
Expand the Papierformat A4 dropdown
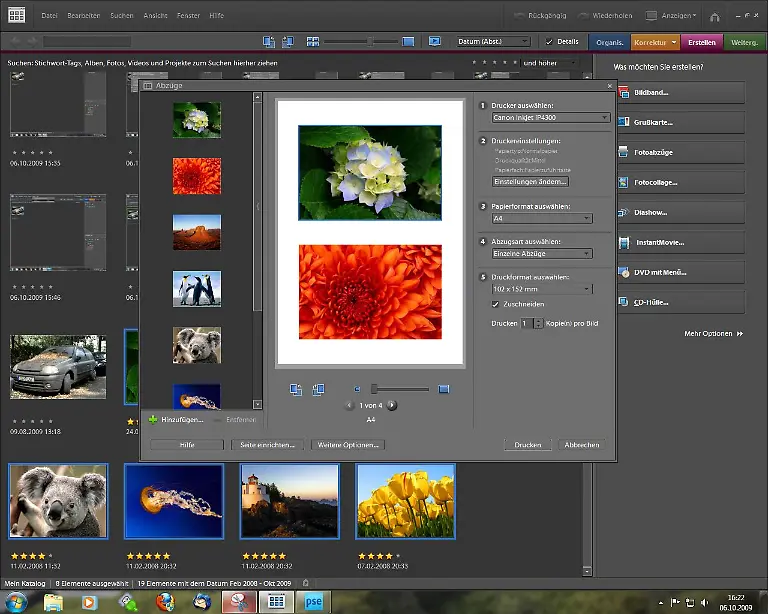[x=541, y=218]
